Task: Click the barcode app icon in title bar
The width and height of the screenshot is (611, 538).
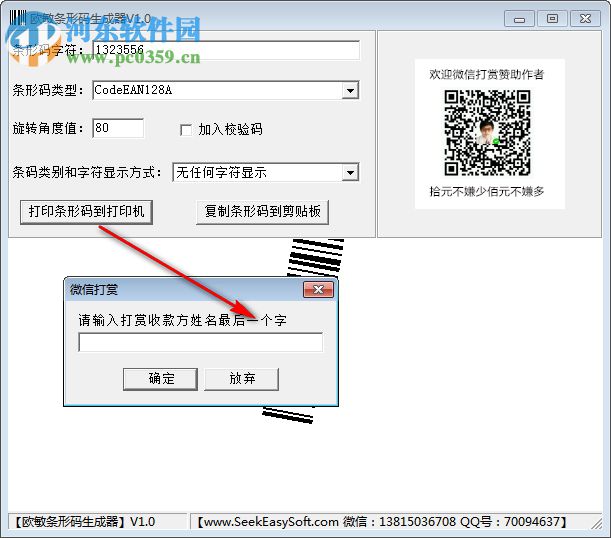Action: pos(18,18)
